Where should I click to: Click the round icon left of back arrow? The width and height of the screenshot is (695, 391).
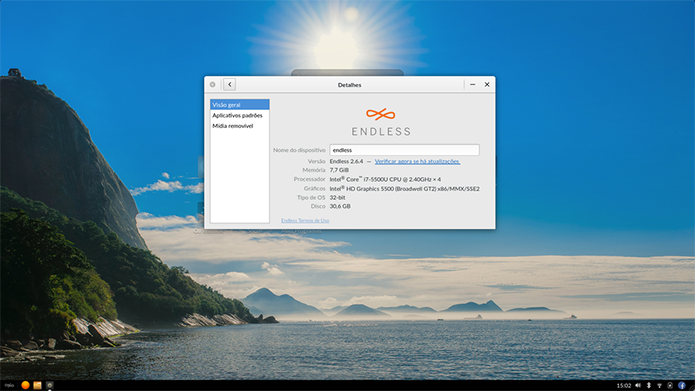213,84
